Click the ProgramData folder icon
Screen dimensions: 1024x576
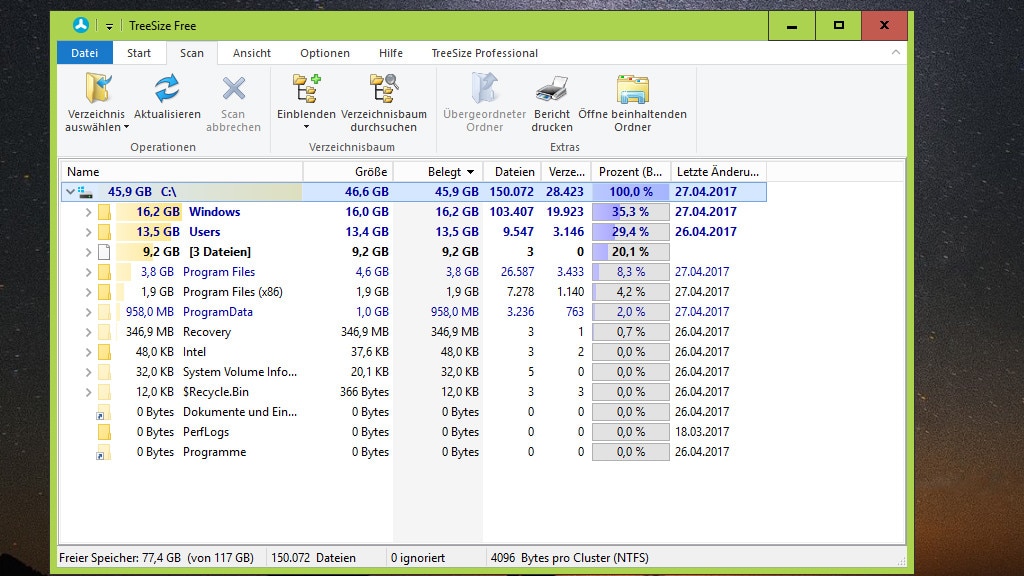[x=104, y=312]
